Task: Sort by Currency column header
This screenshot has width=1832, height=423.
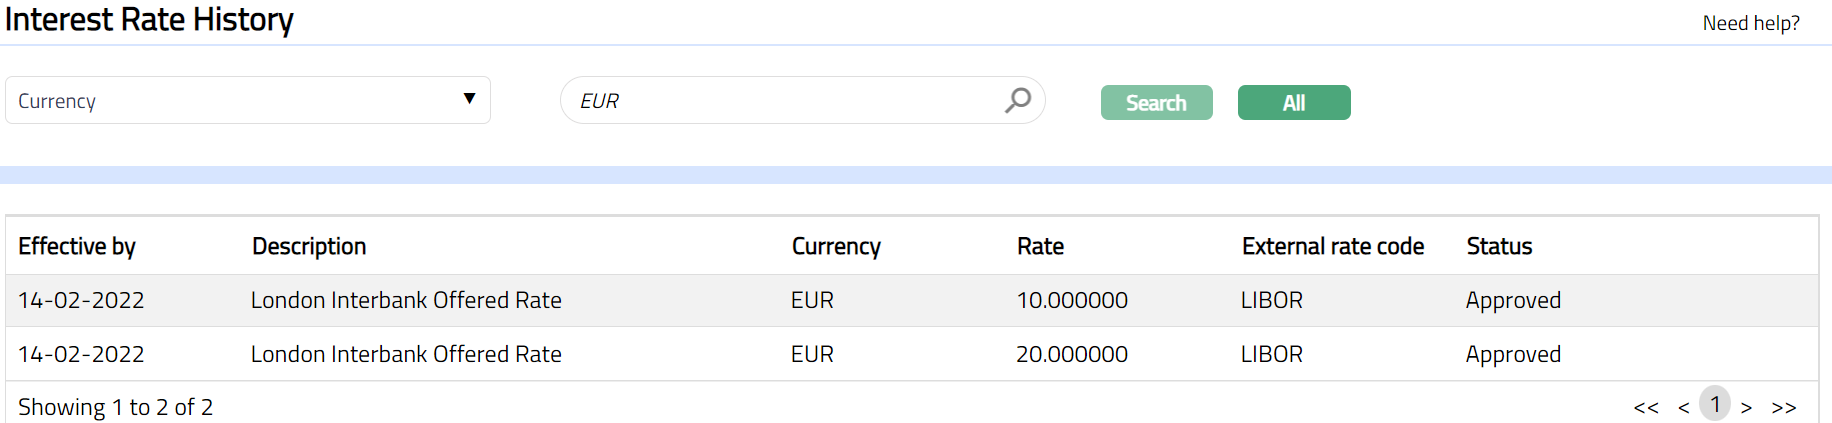Action: (836, 246)
